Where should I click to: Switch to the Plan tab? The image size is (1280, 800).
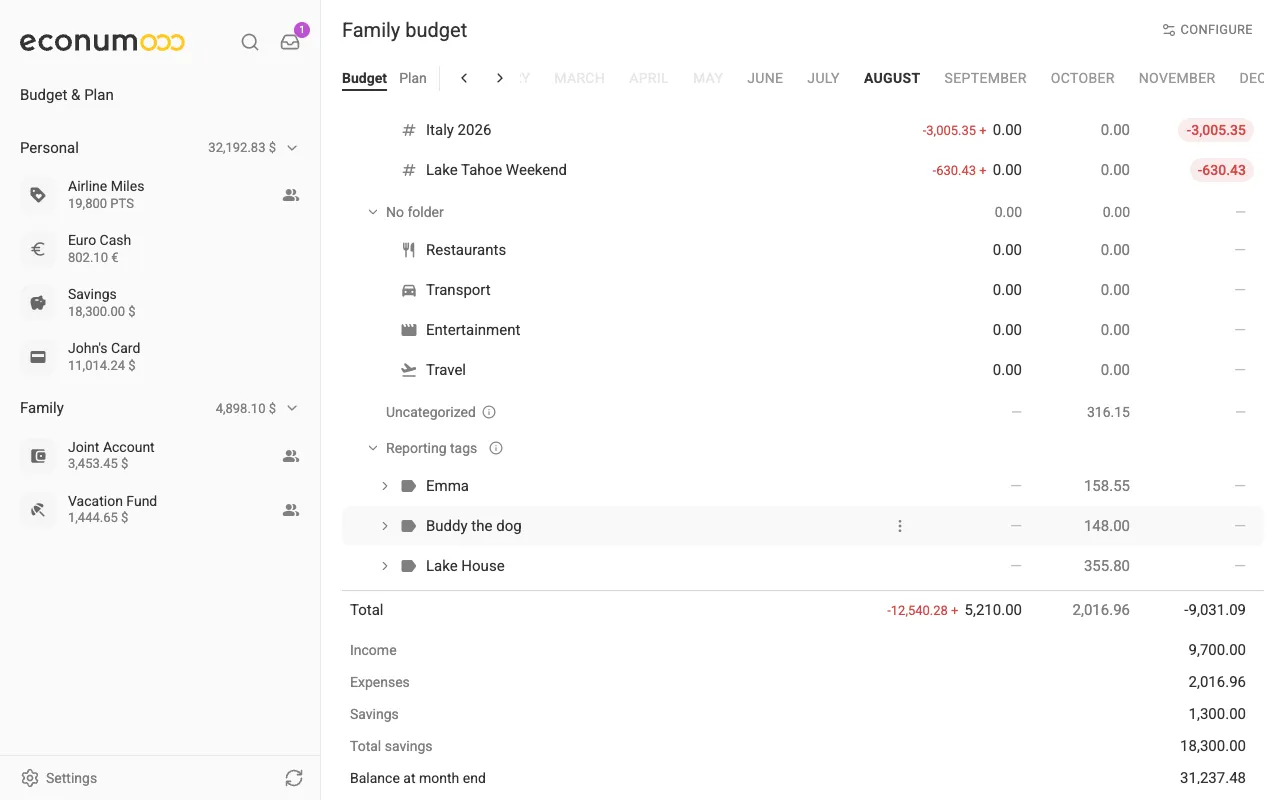point(413,78)
